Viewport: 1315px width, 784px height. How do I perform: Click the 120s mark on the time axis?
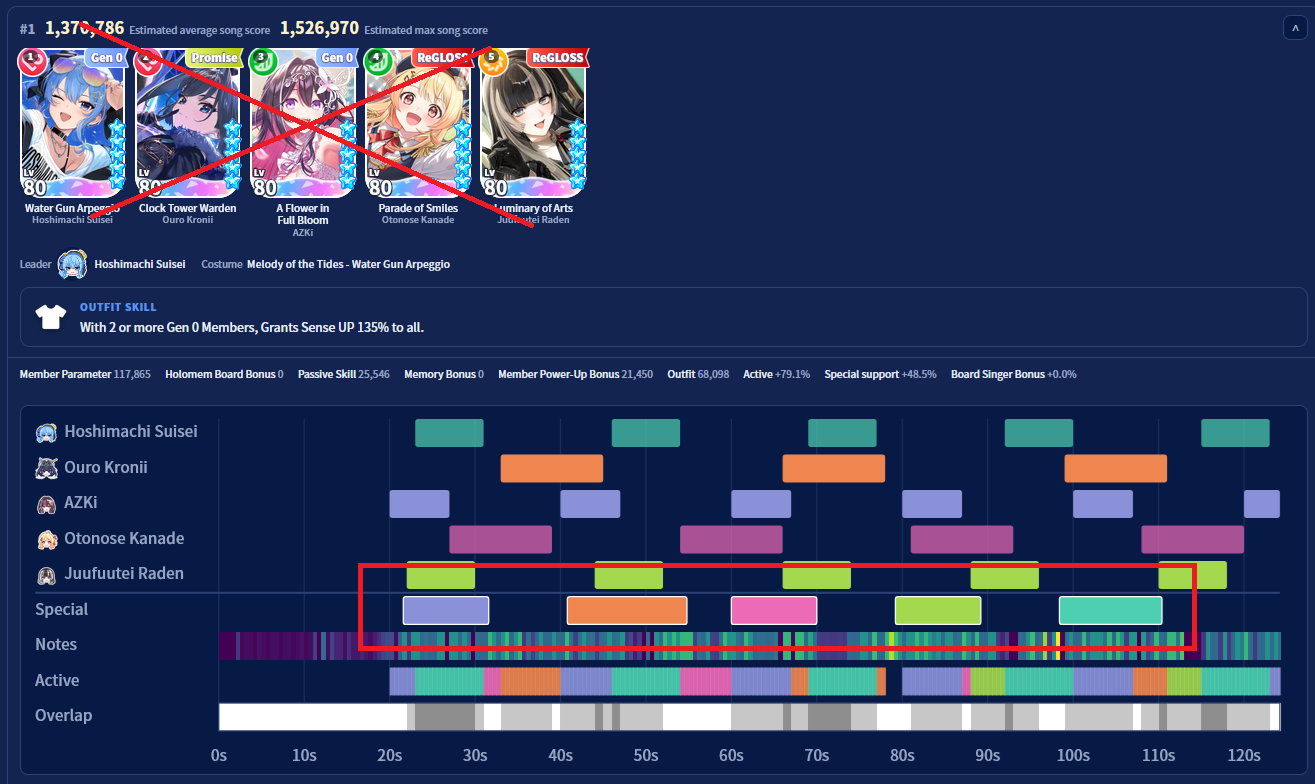[x=1244, y=755]
